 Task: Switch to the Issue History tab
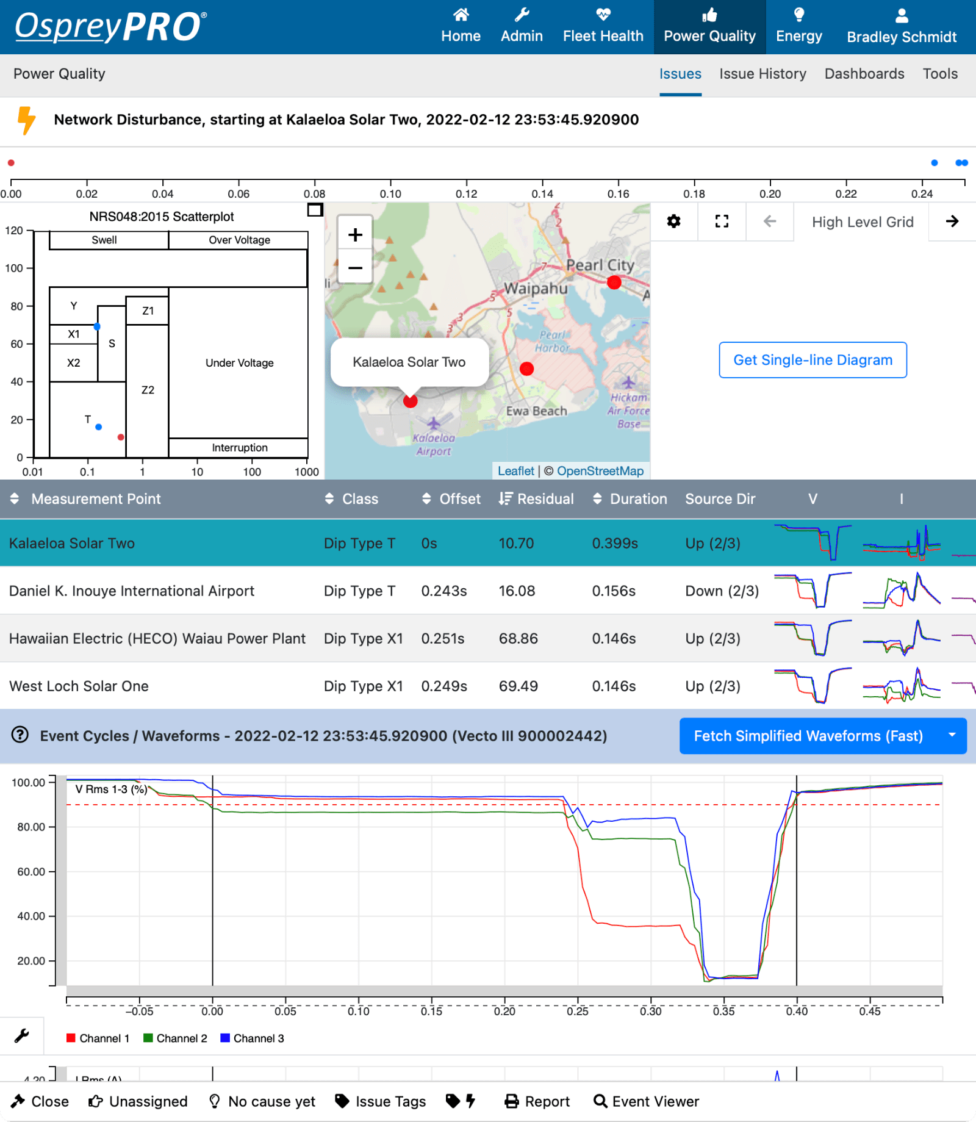click(763, 73)
